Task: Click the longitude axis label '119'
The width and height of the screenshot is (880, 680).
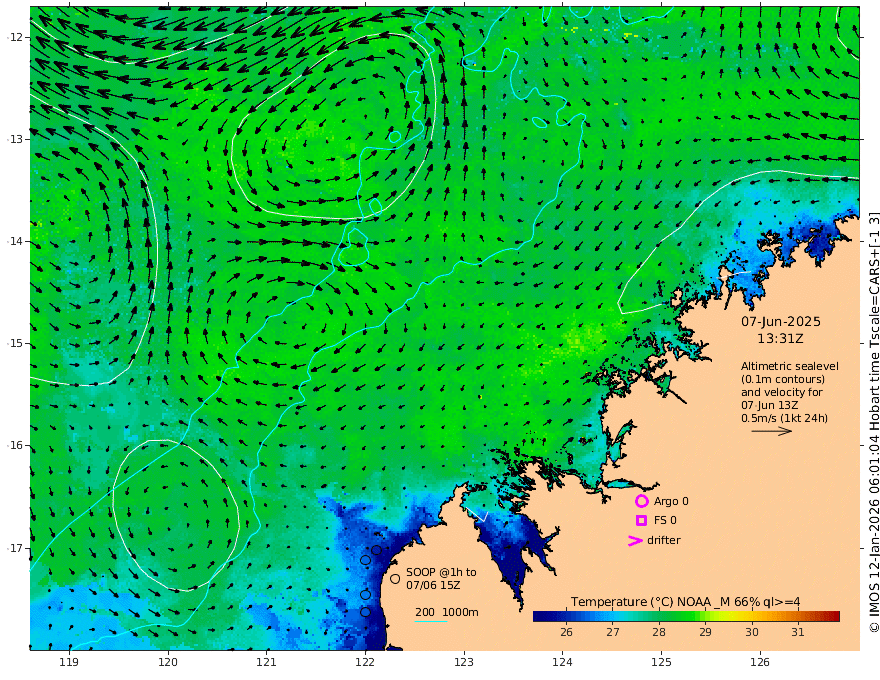Action: point(69,662)
